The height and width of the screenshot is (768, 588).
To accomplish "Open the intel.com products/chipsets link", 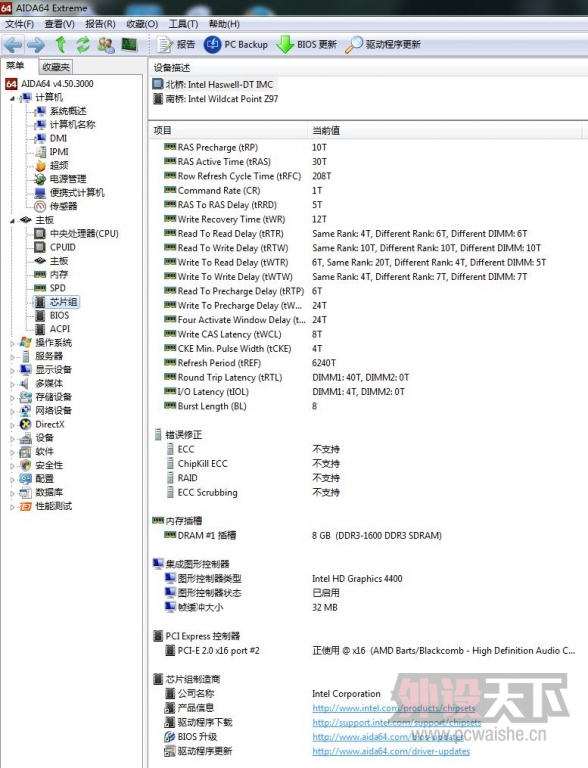I will coord(394,708).
